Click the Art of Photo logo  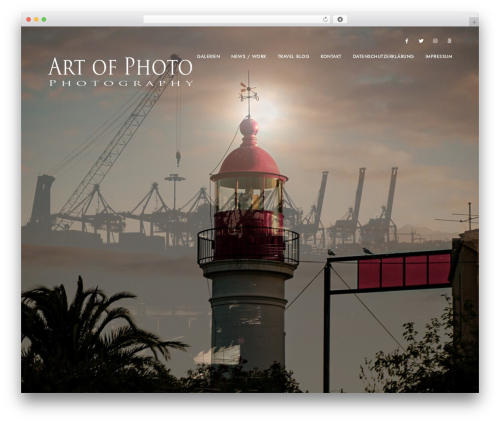pos(121,71)
